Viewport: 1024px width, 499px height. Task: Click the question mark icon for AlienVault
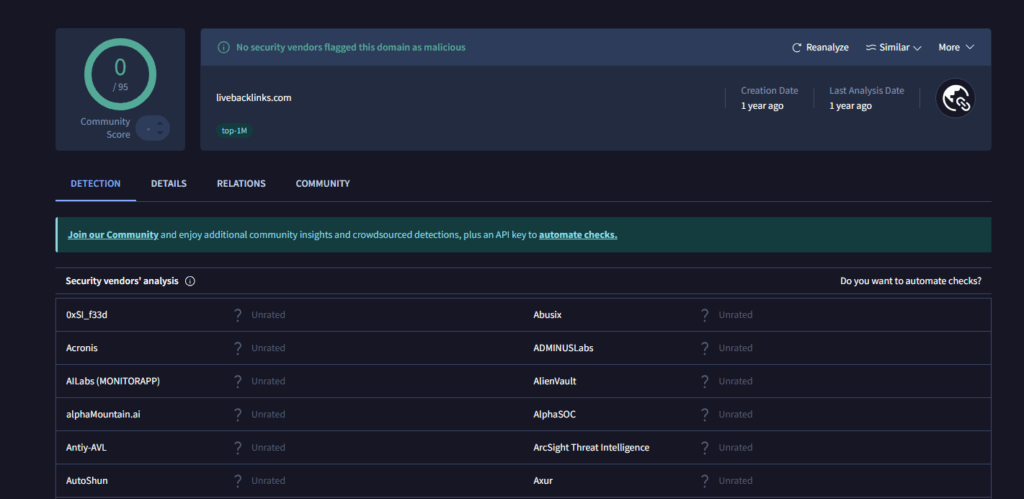(x=705, y=381)
